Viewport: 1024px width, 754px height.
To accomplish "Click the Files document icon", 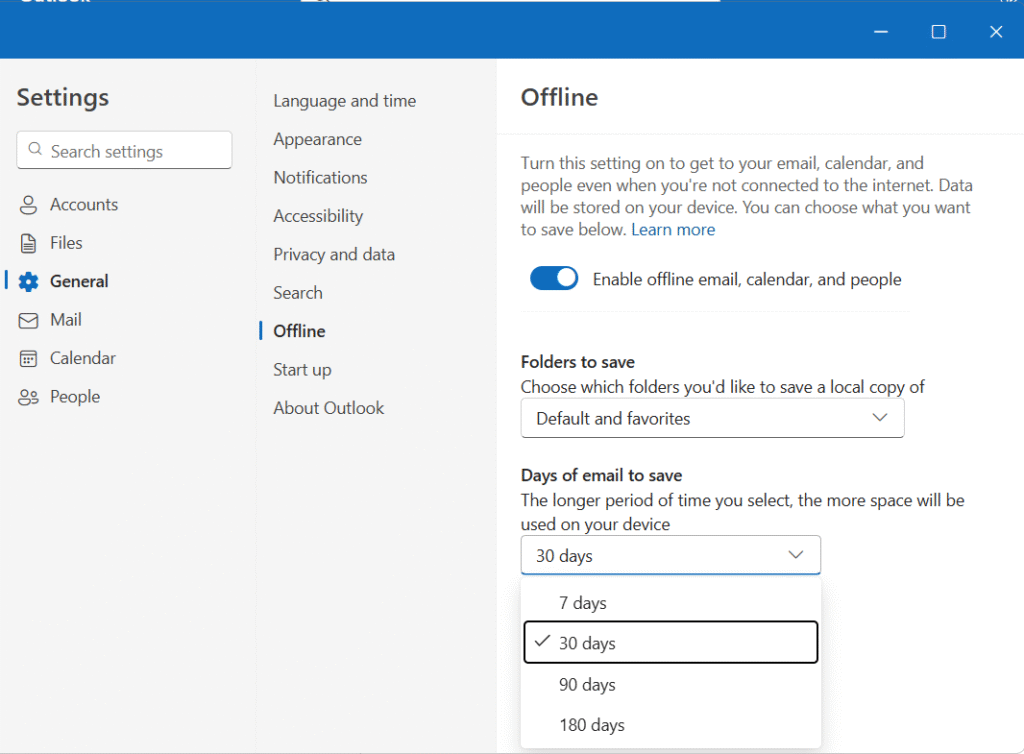I will click(x=29, y=243).
